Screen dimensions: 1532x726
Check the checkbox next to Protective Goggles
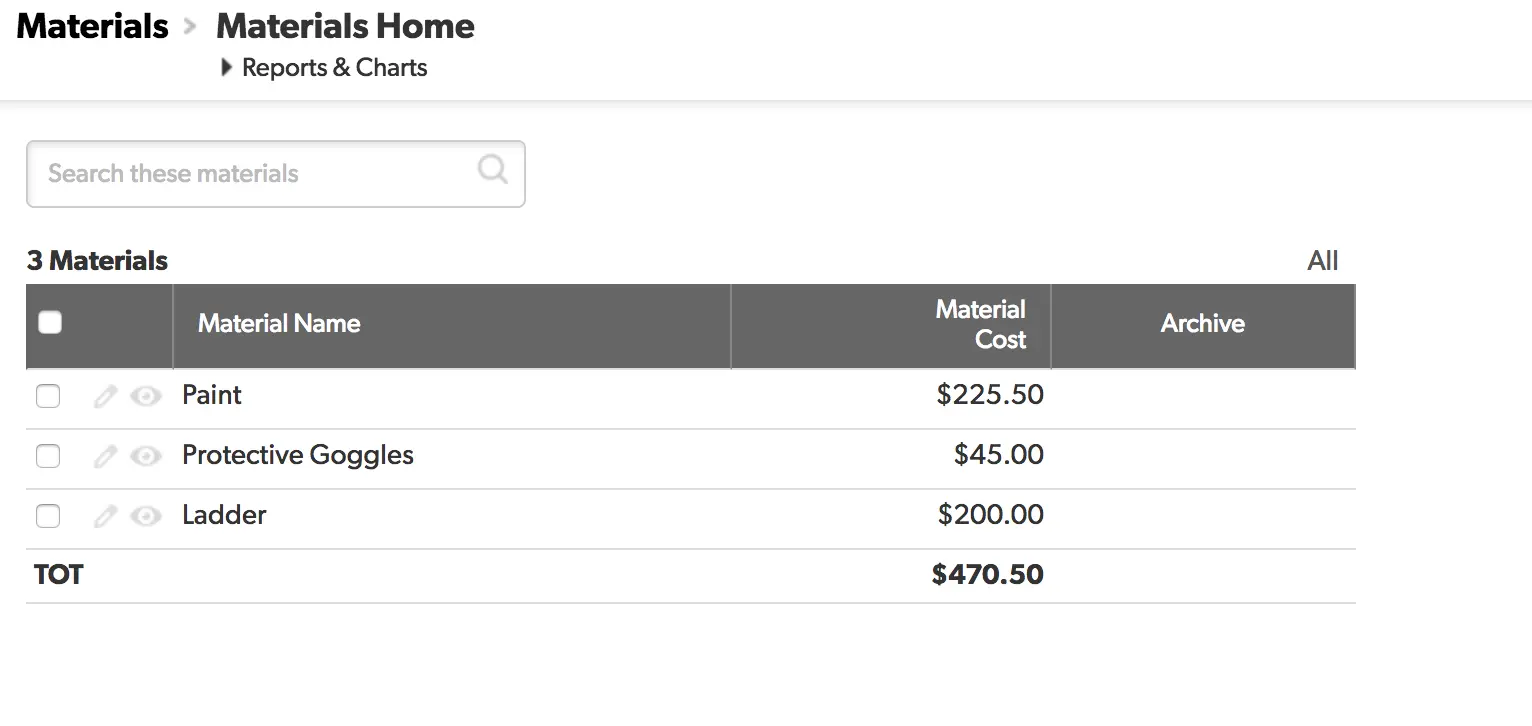(x=47, y=456)
